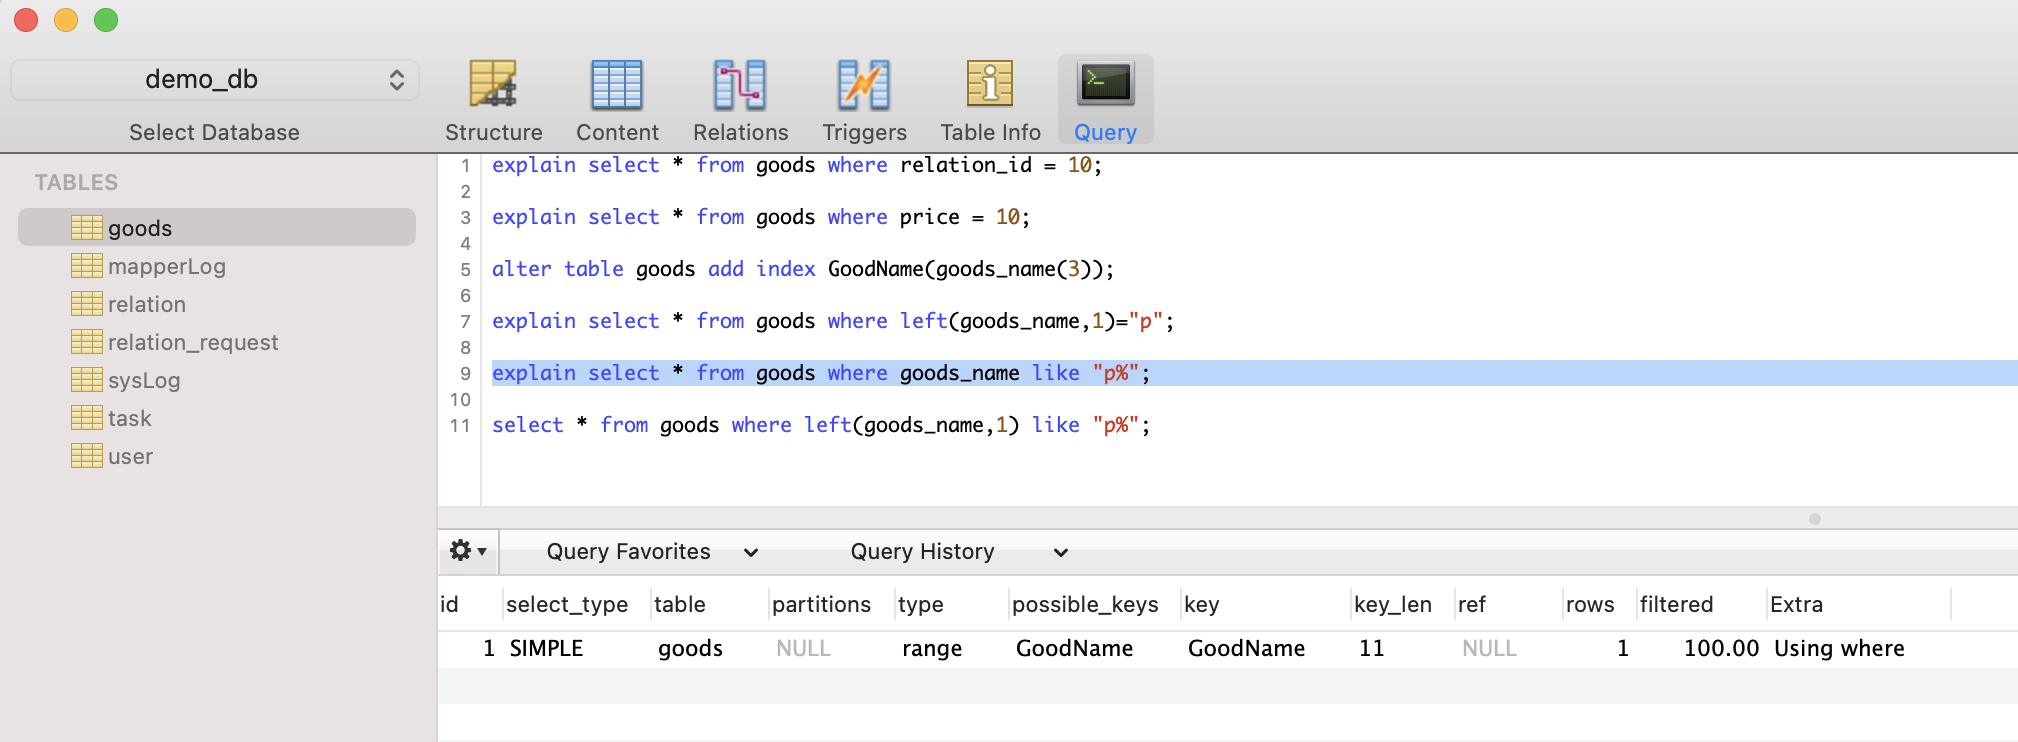Open the Content view icon
The height and width of the screenshot is (742, 2018).
click(x=617, y=84)
